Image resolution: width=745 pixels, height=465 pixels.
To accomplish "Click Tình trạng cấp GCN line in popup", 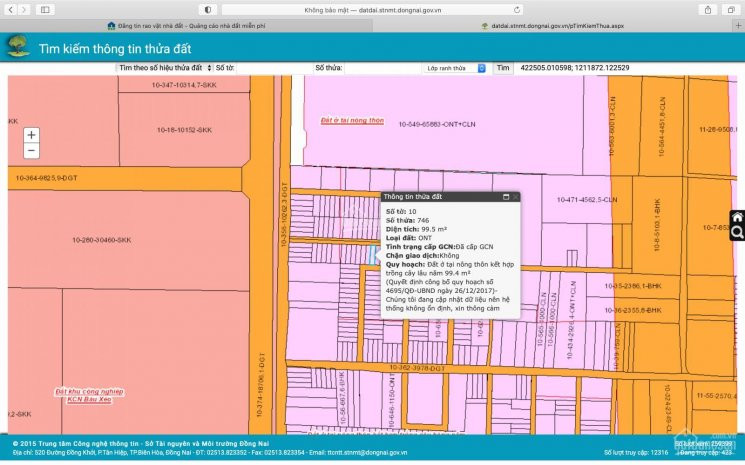I will (439, 247).
